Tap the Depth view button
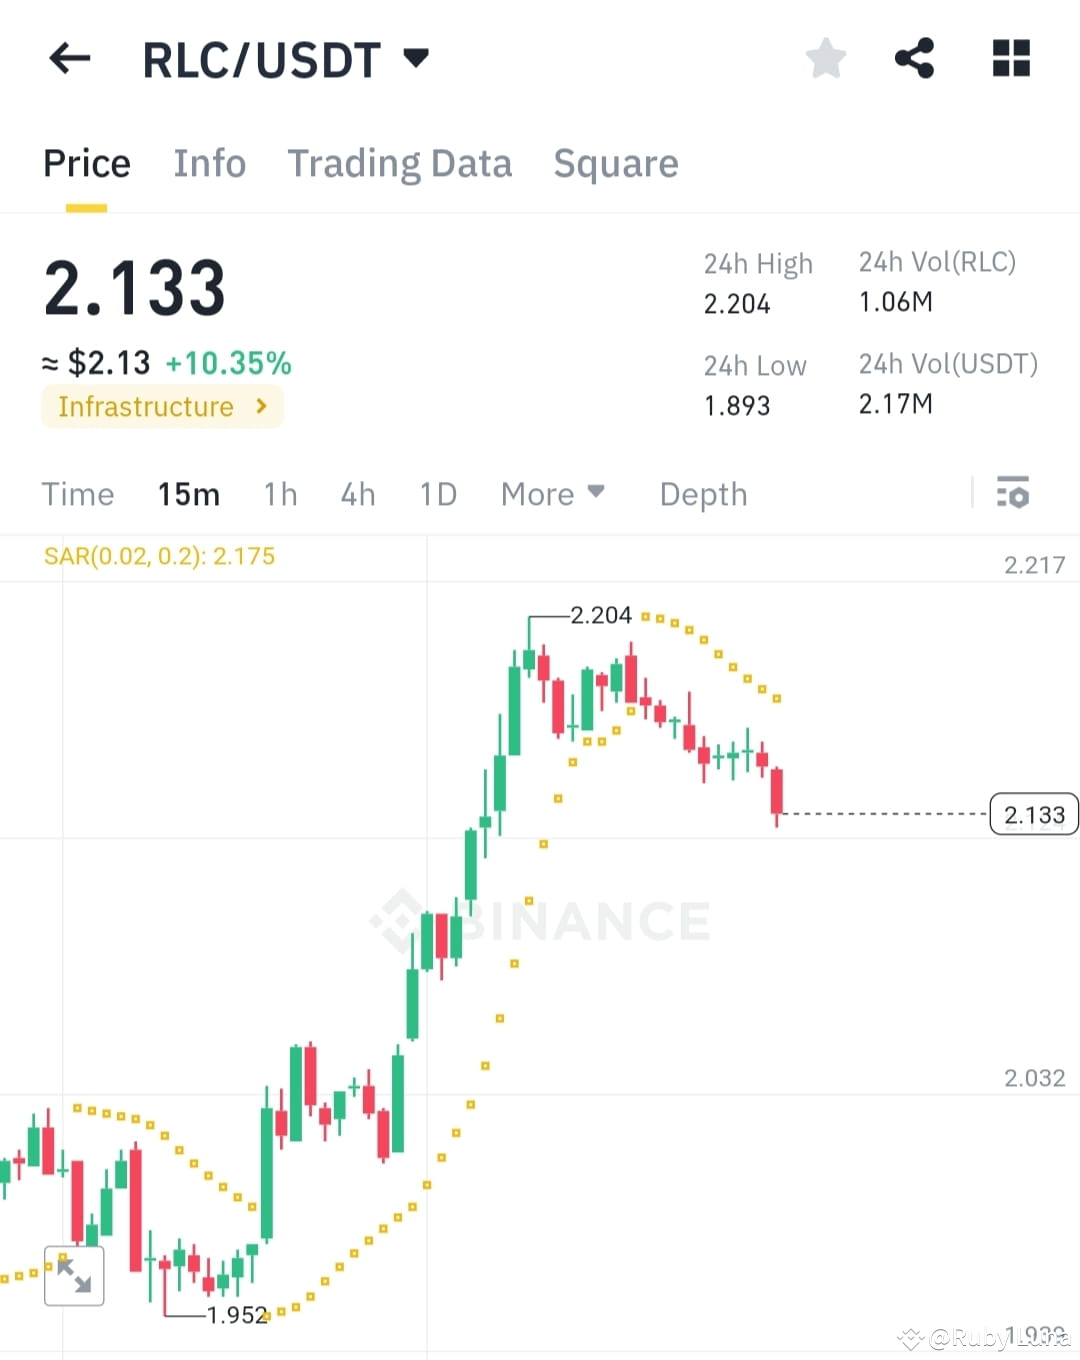The height and width of the screenshot is (1360, 1080). coord(703,493)
